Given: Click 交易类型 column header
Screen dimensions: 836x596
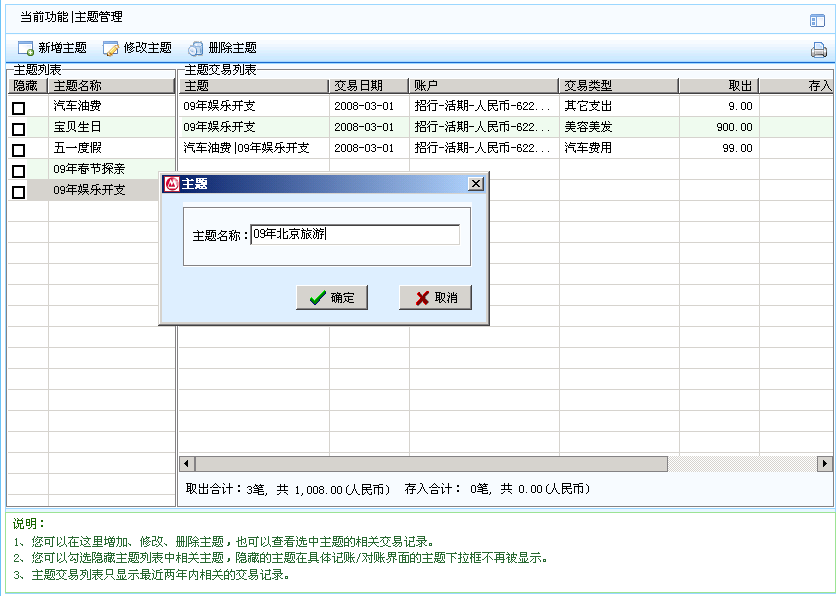Looking at the screenshot, I should (617, 86).
